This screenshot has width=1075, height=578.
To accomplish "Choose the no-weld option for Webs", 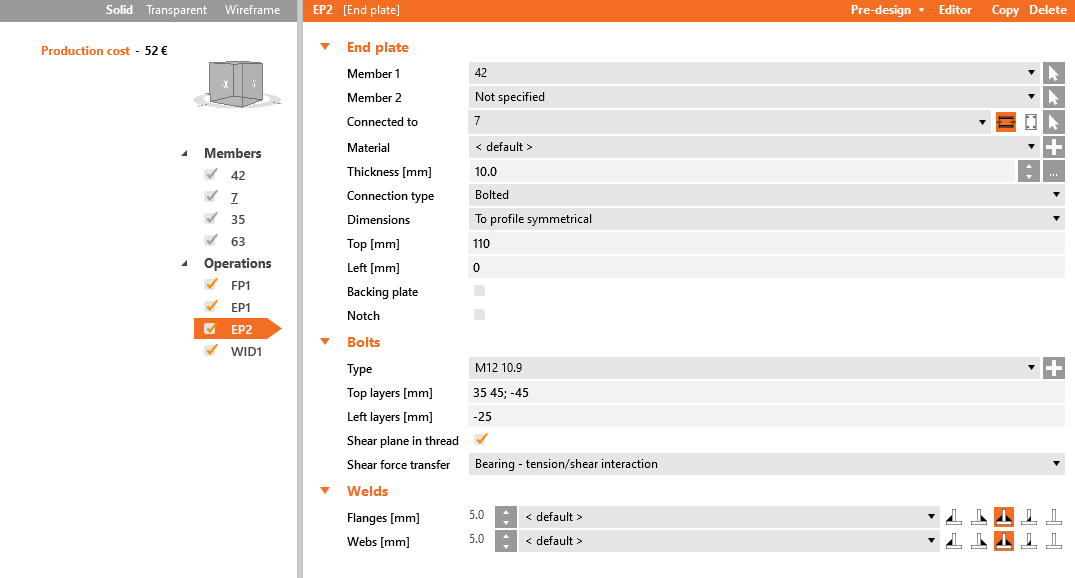I will click(x=1054, y=541).
